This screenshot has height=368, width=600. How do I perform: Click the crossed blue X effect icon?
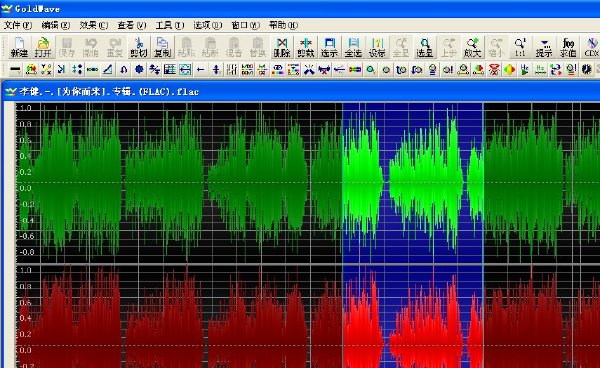click(308, 70)
